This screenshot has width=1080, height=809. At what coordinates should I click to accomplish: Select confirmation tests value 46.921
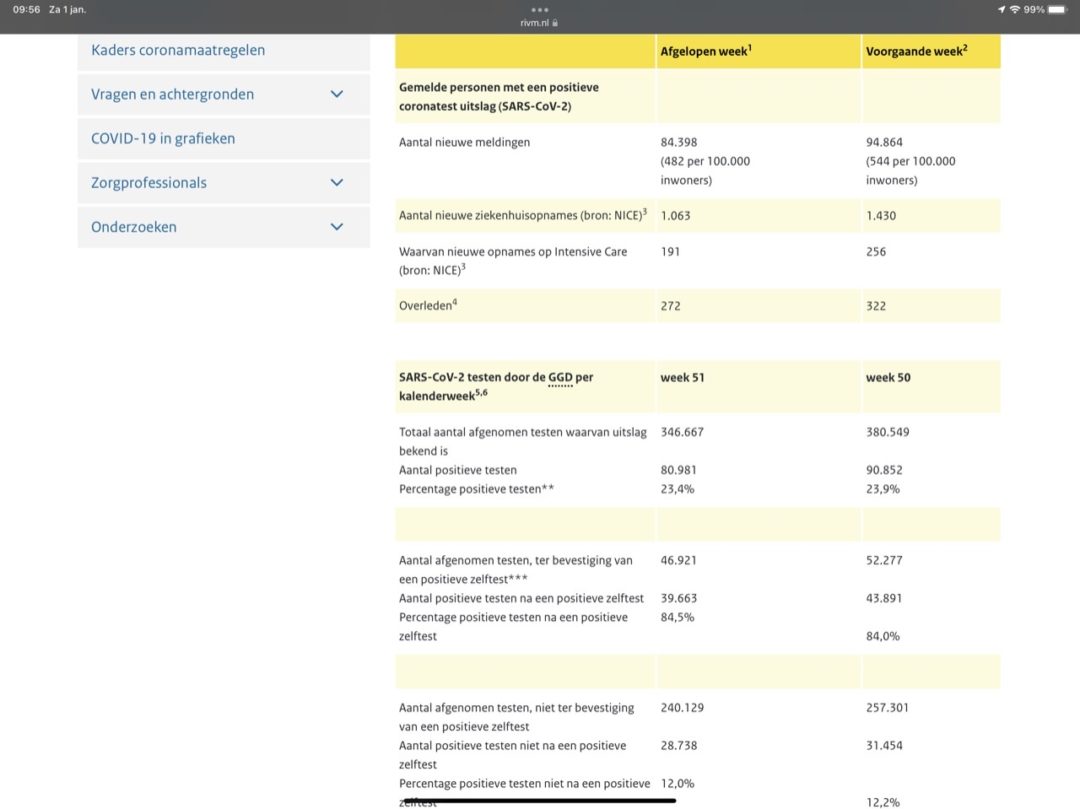(678, 560)
